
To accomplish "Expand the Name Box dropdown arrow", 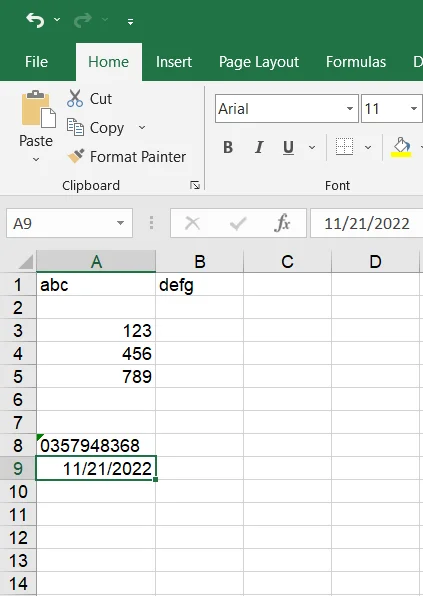I will [x=120, y=223].
